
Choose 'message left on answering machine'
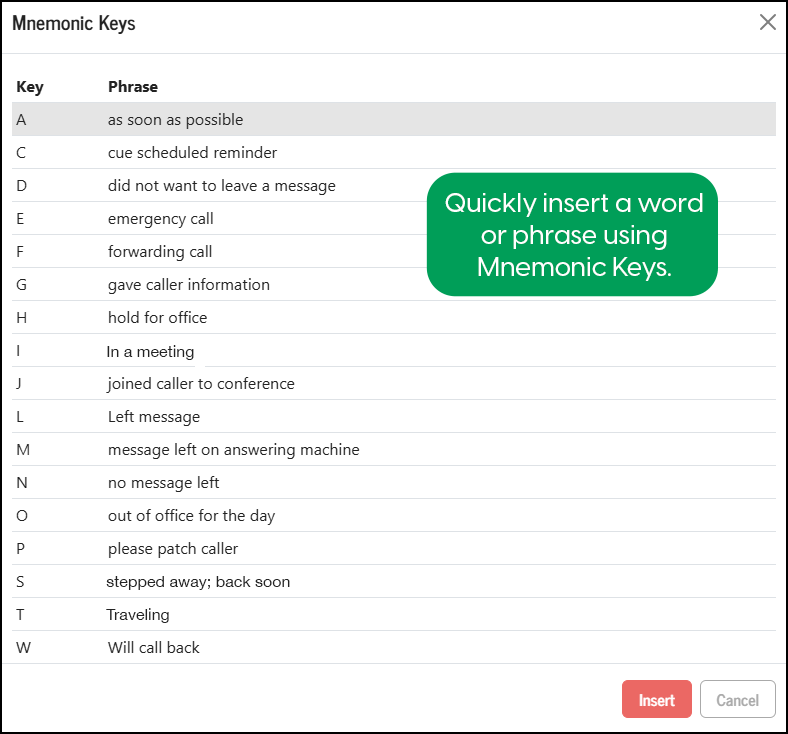pyautogui.click(x=234, y=450)
